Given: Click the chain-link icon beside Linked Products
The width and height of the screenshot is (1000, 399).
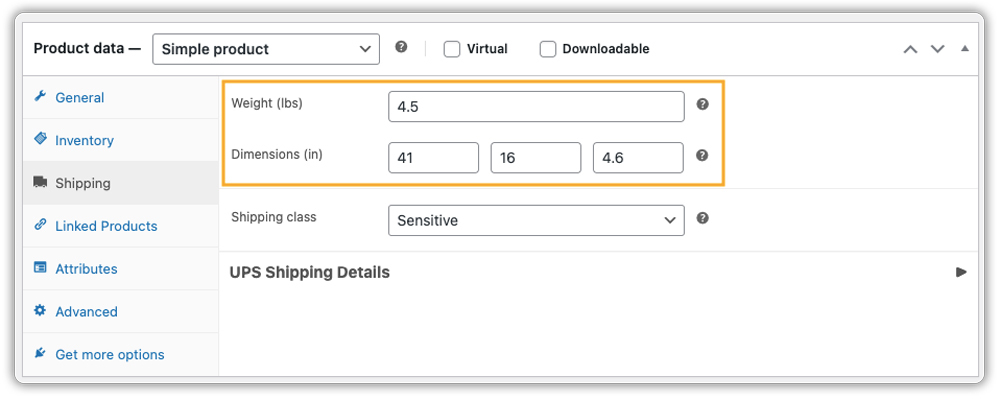Looking at the screenshot, I should (40, 224).
